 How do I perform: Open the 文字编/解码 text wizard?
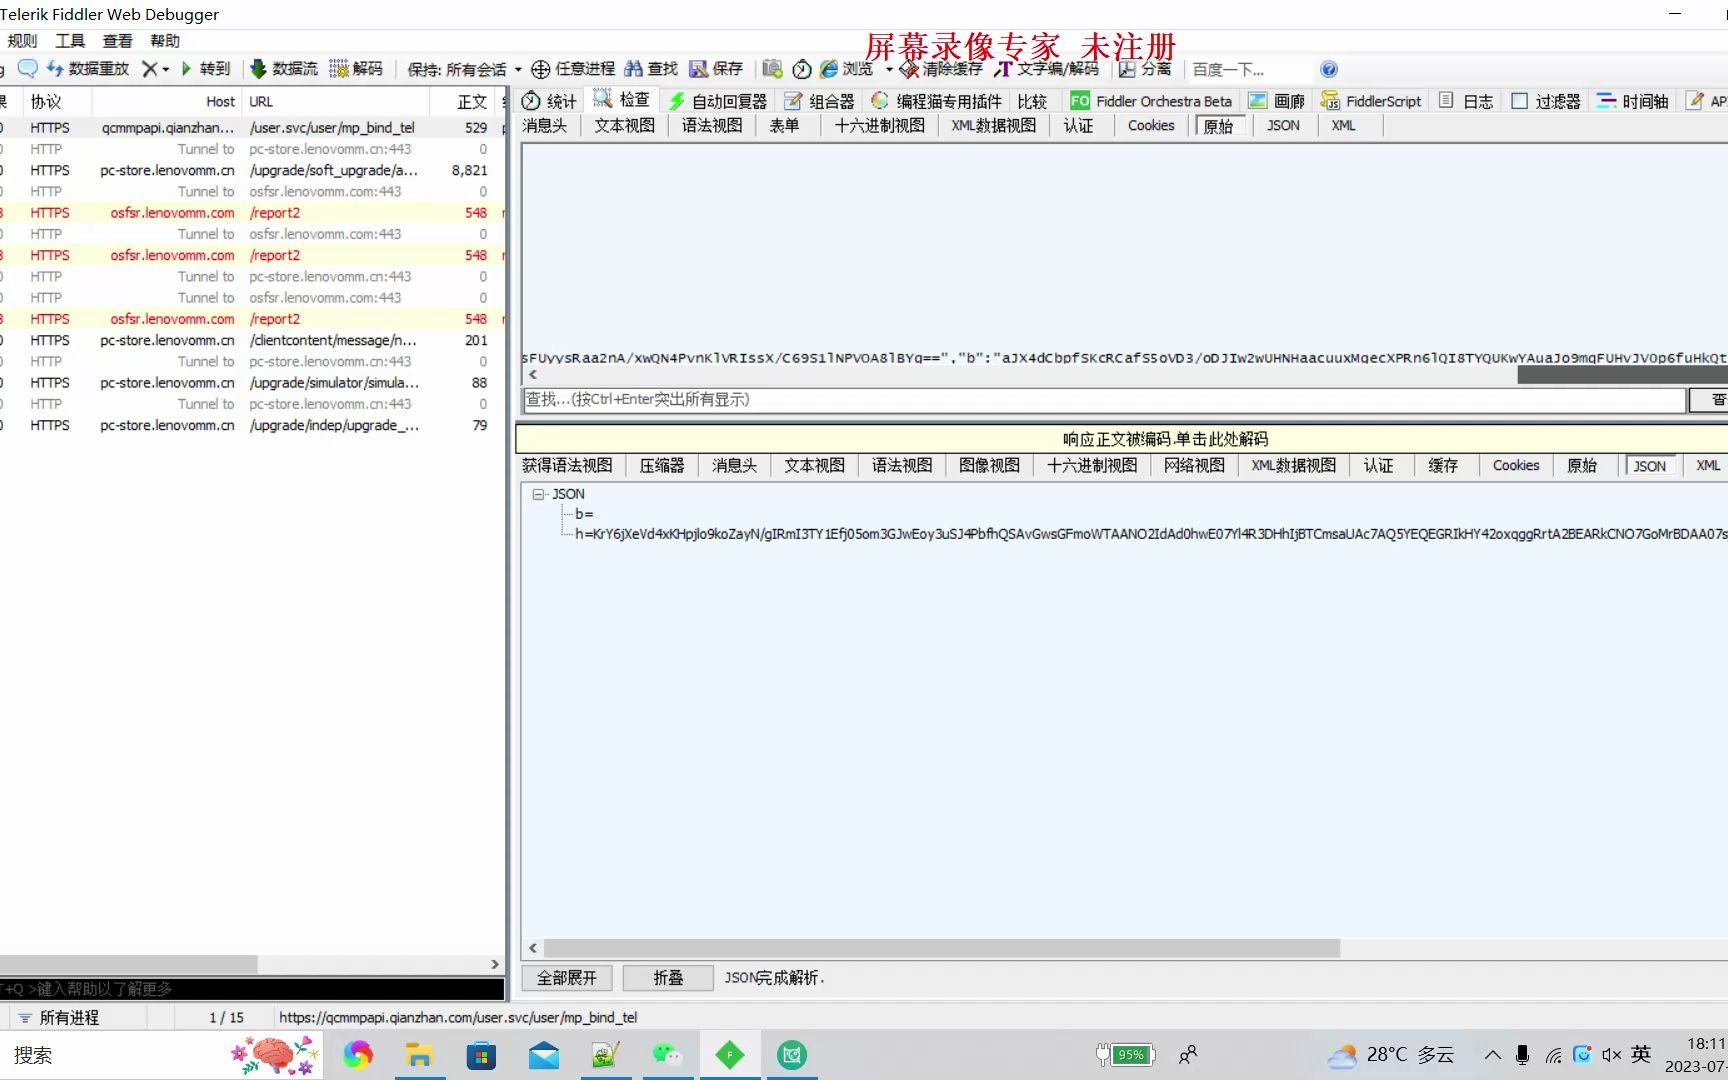(x=1046, y=68)
